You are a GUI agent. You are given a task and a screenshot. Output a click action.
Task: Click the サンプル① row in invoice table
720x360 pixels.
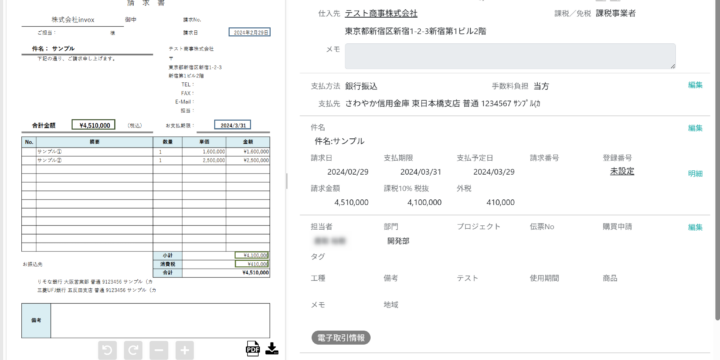146,152
